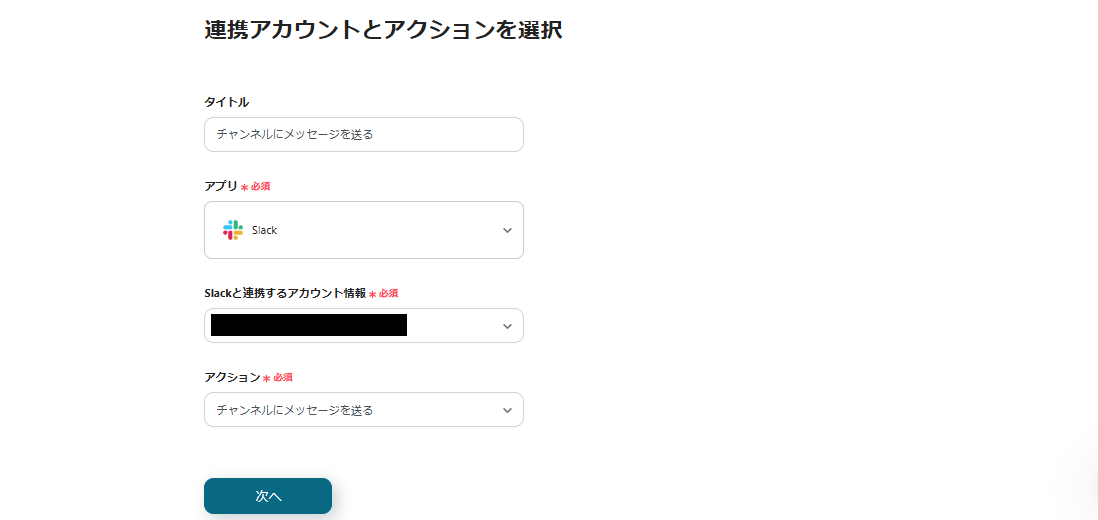Viewport: 1098px width, 520px height.
Task: Click the 必須 marker beside アクション
Action: 283,378
